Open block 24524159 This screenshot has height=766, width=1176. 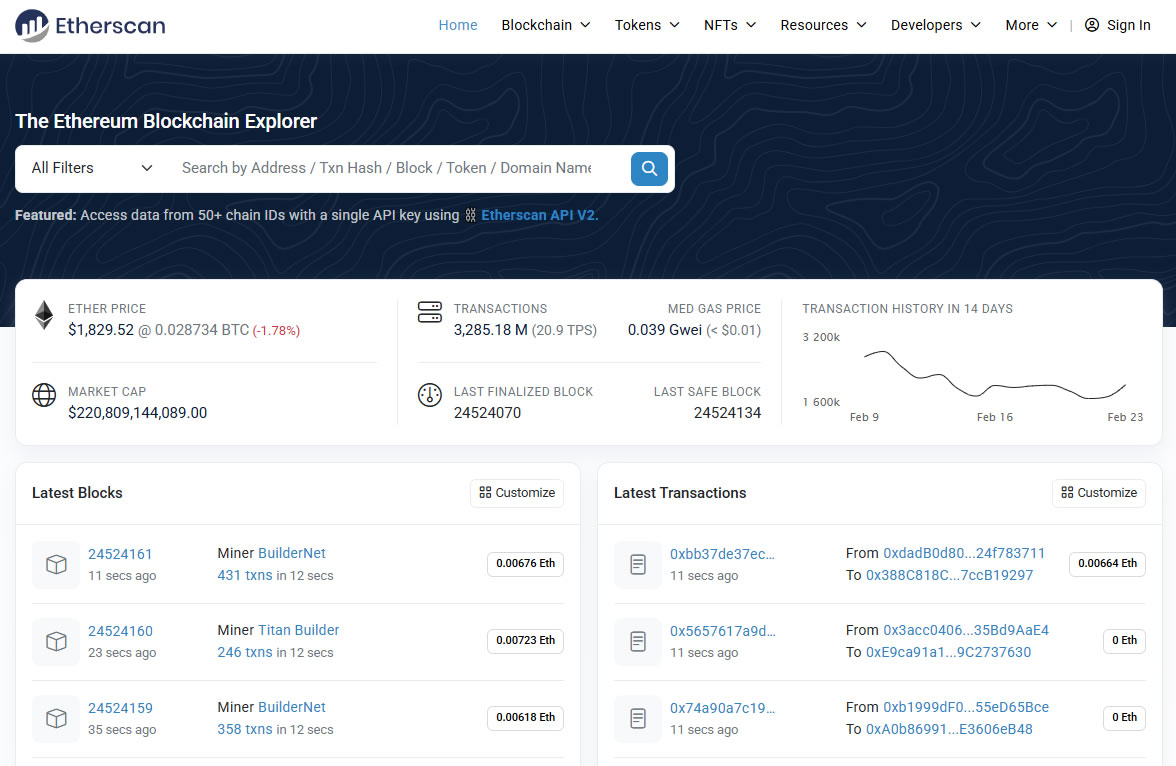click(120, 708)
